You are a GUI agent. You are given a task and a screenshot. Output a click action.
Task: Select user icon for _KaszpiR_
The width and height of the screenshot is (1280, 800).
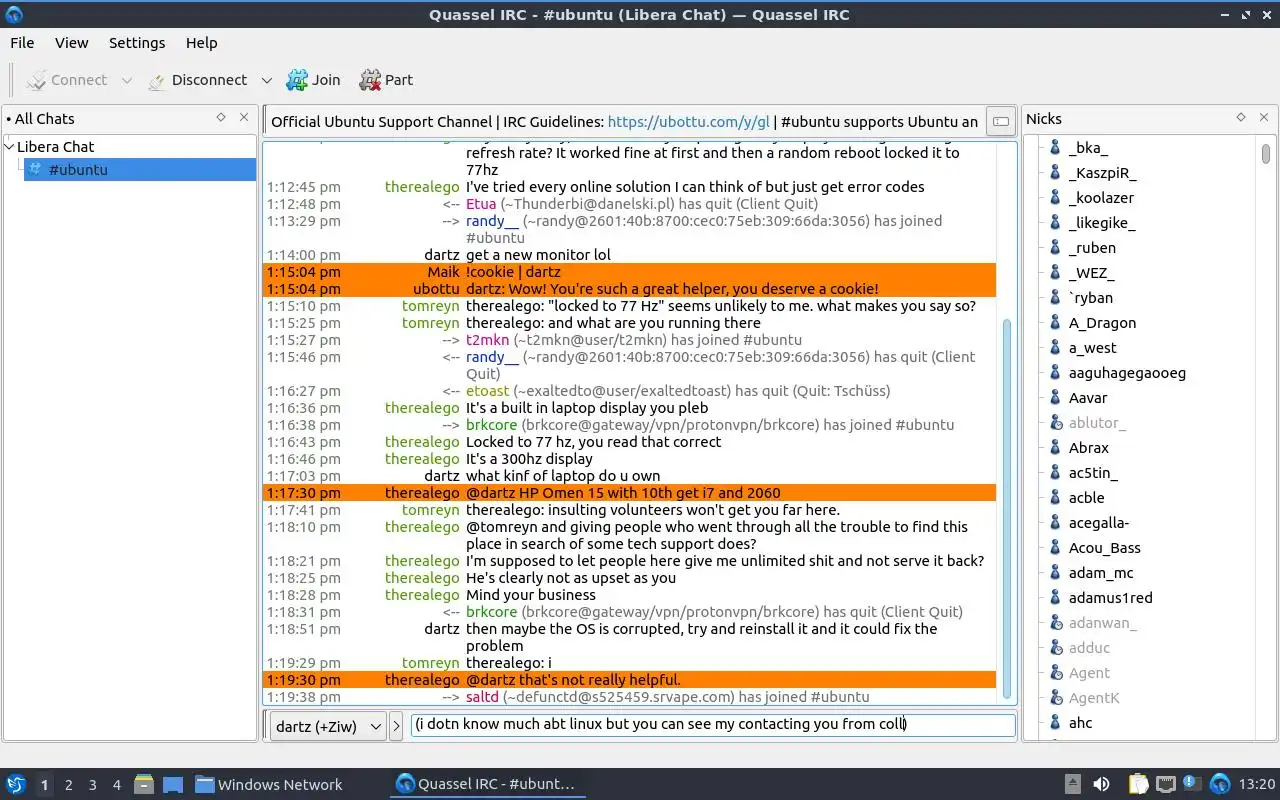(1054, 173)
